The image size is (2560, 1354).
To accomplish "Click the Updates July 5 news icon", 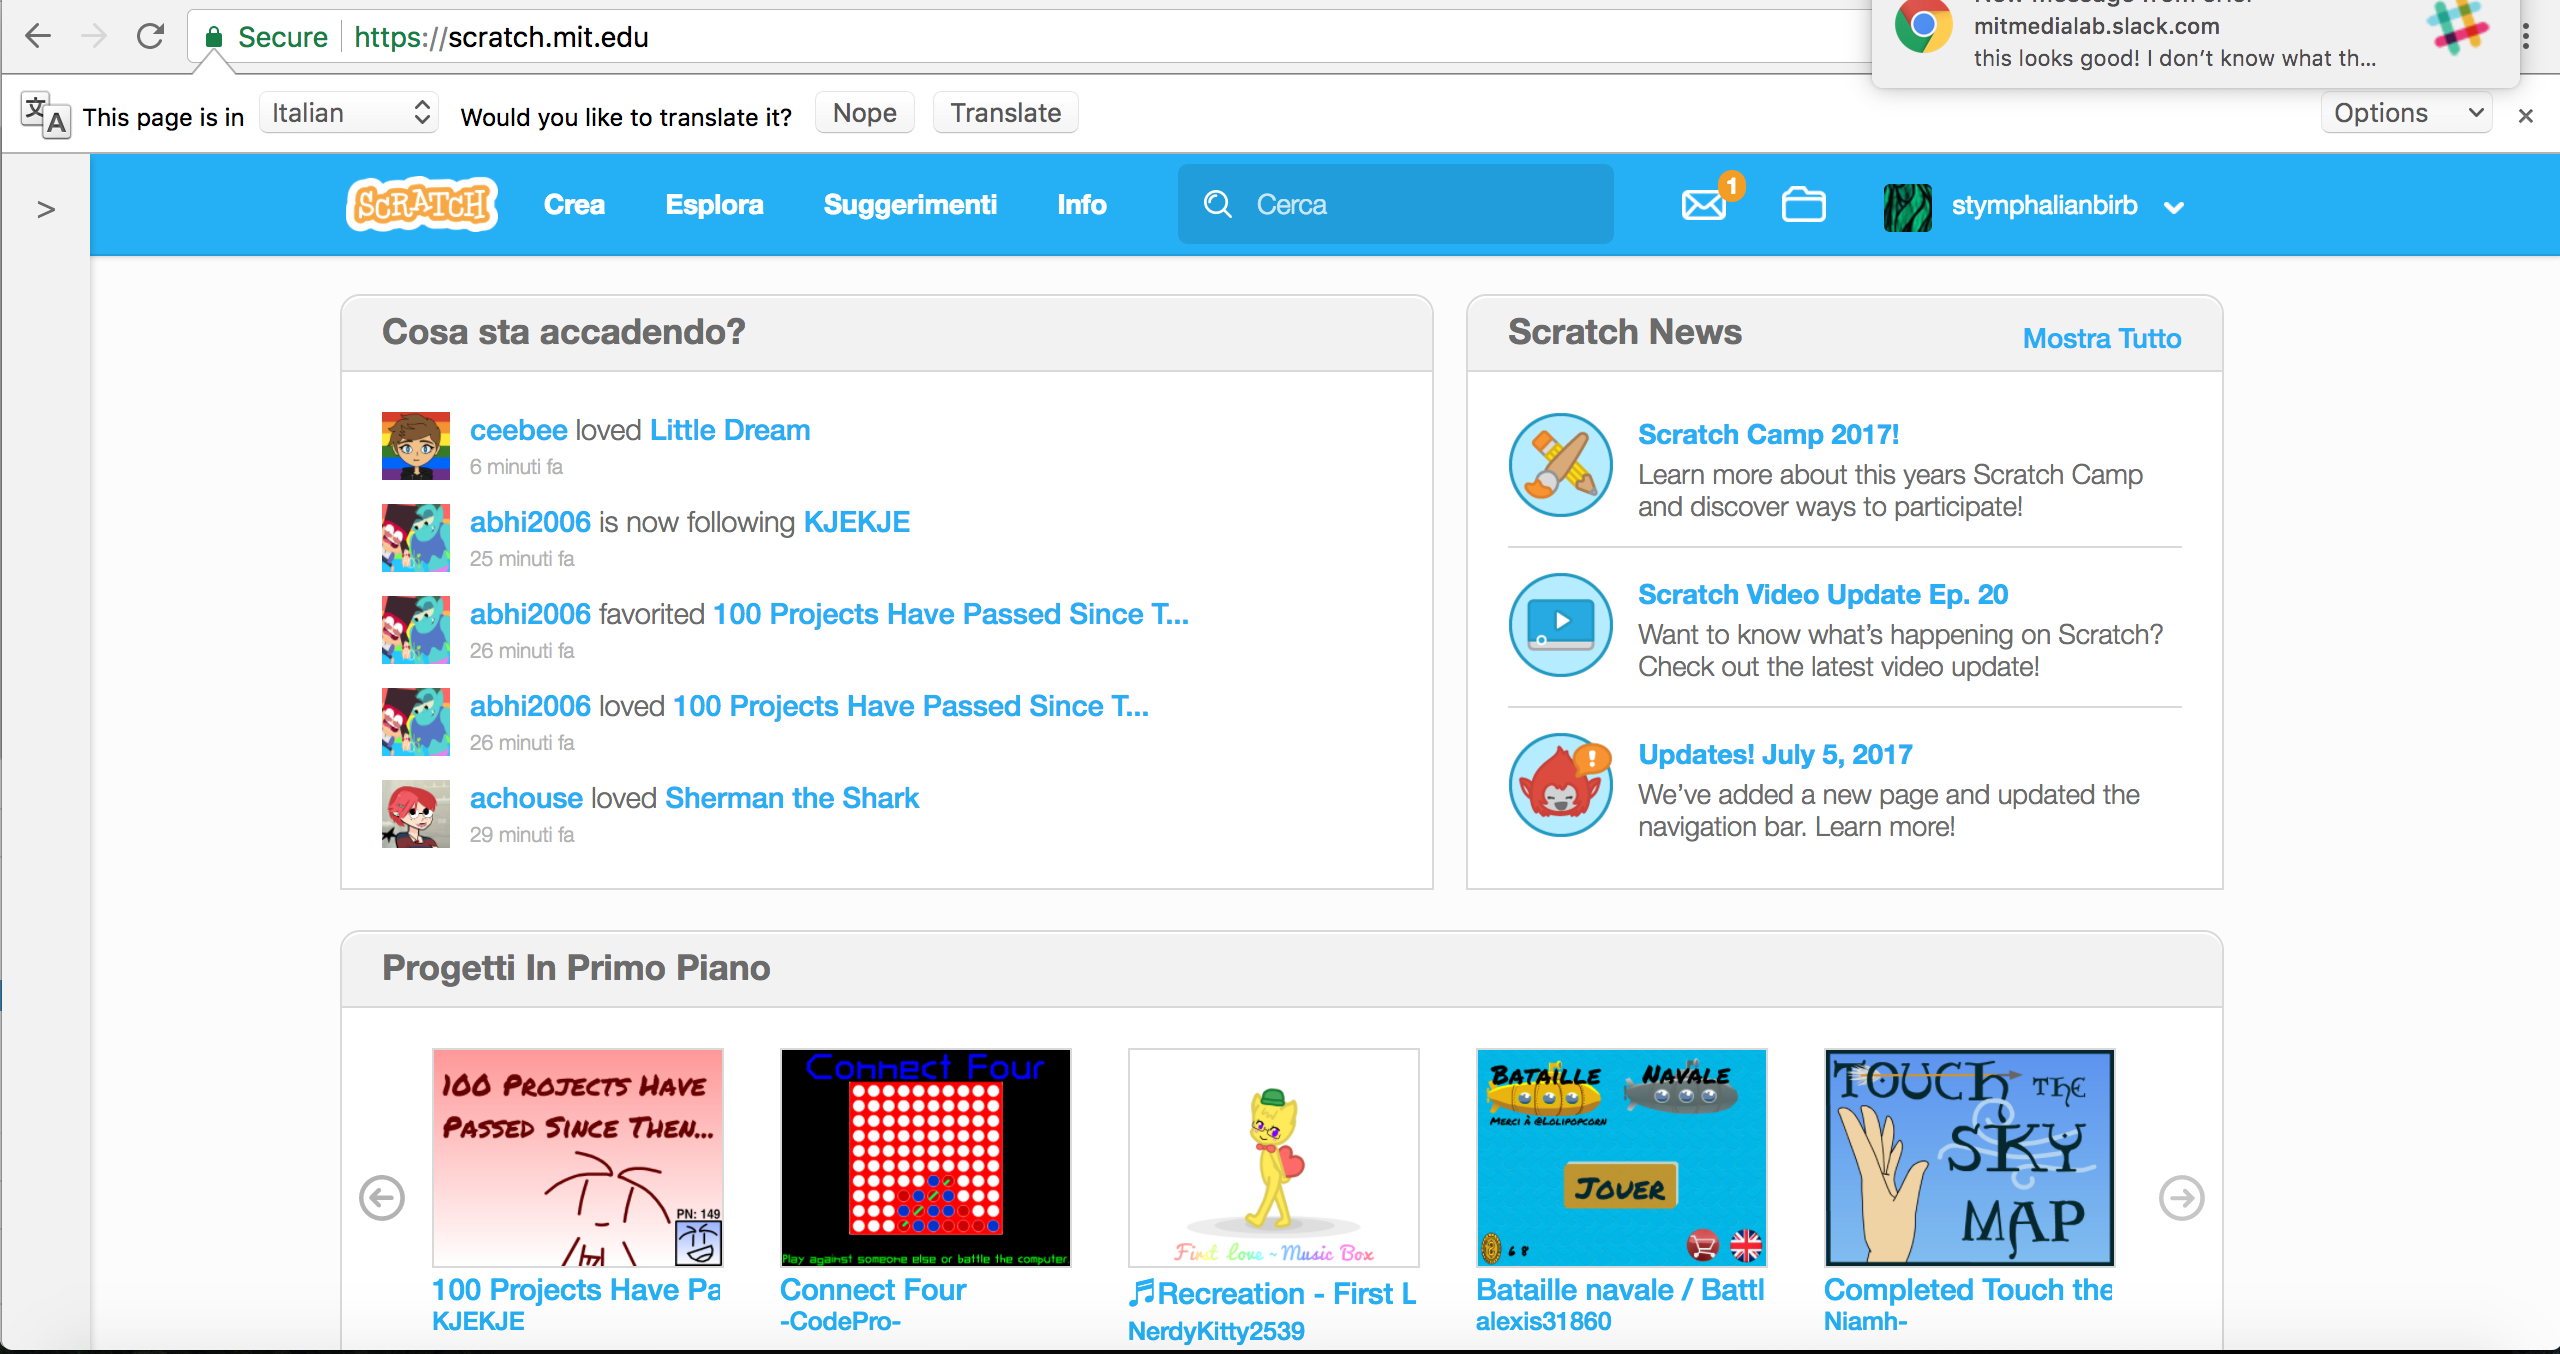I will (1560, 785).
